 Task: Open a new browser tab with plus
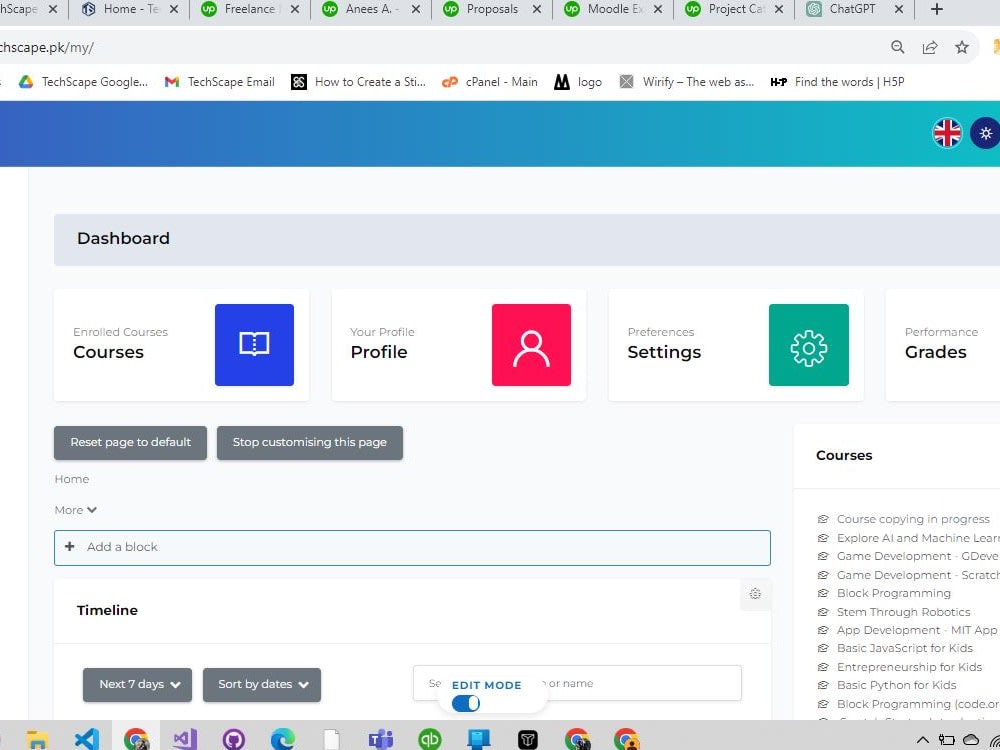(936, 9)
